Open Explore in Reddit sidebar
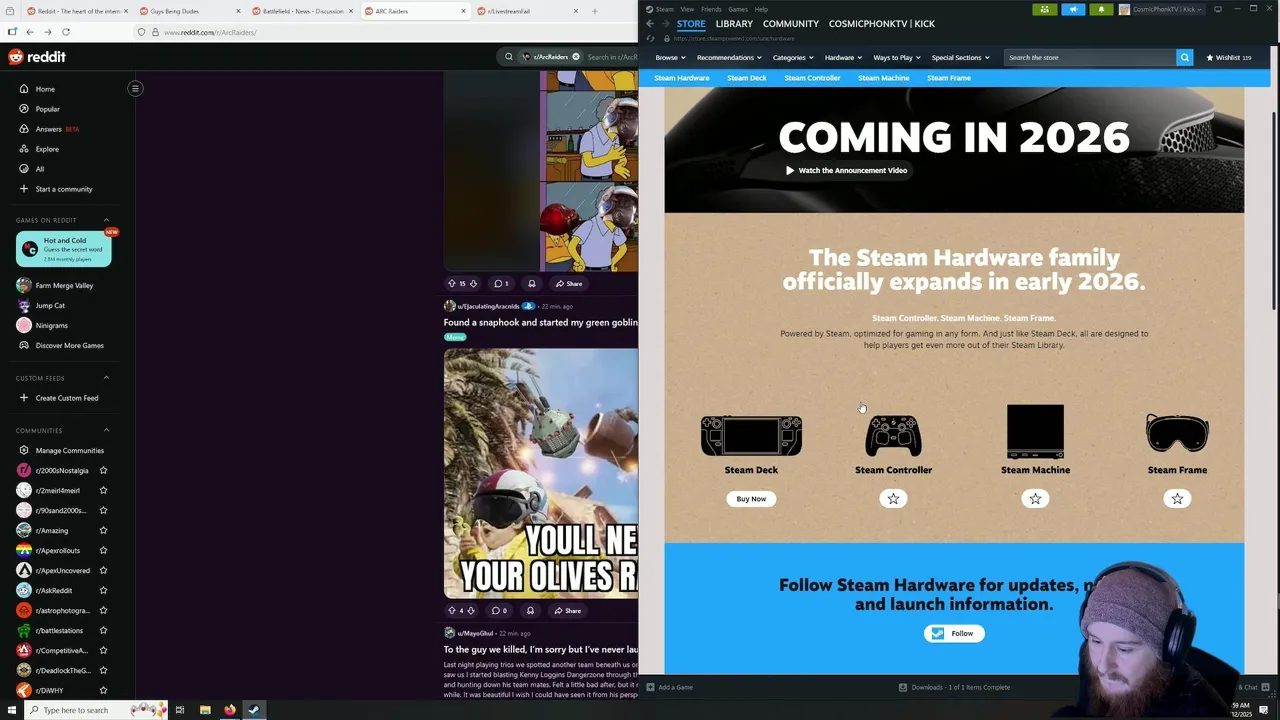This screenshot has height=720, width=1280. click(x=47, y=149)
